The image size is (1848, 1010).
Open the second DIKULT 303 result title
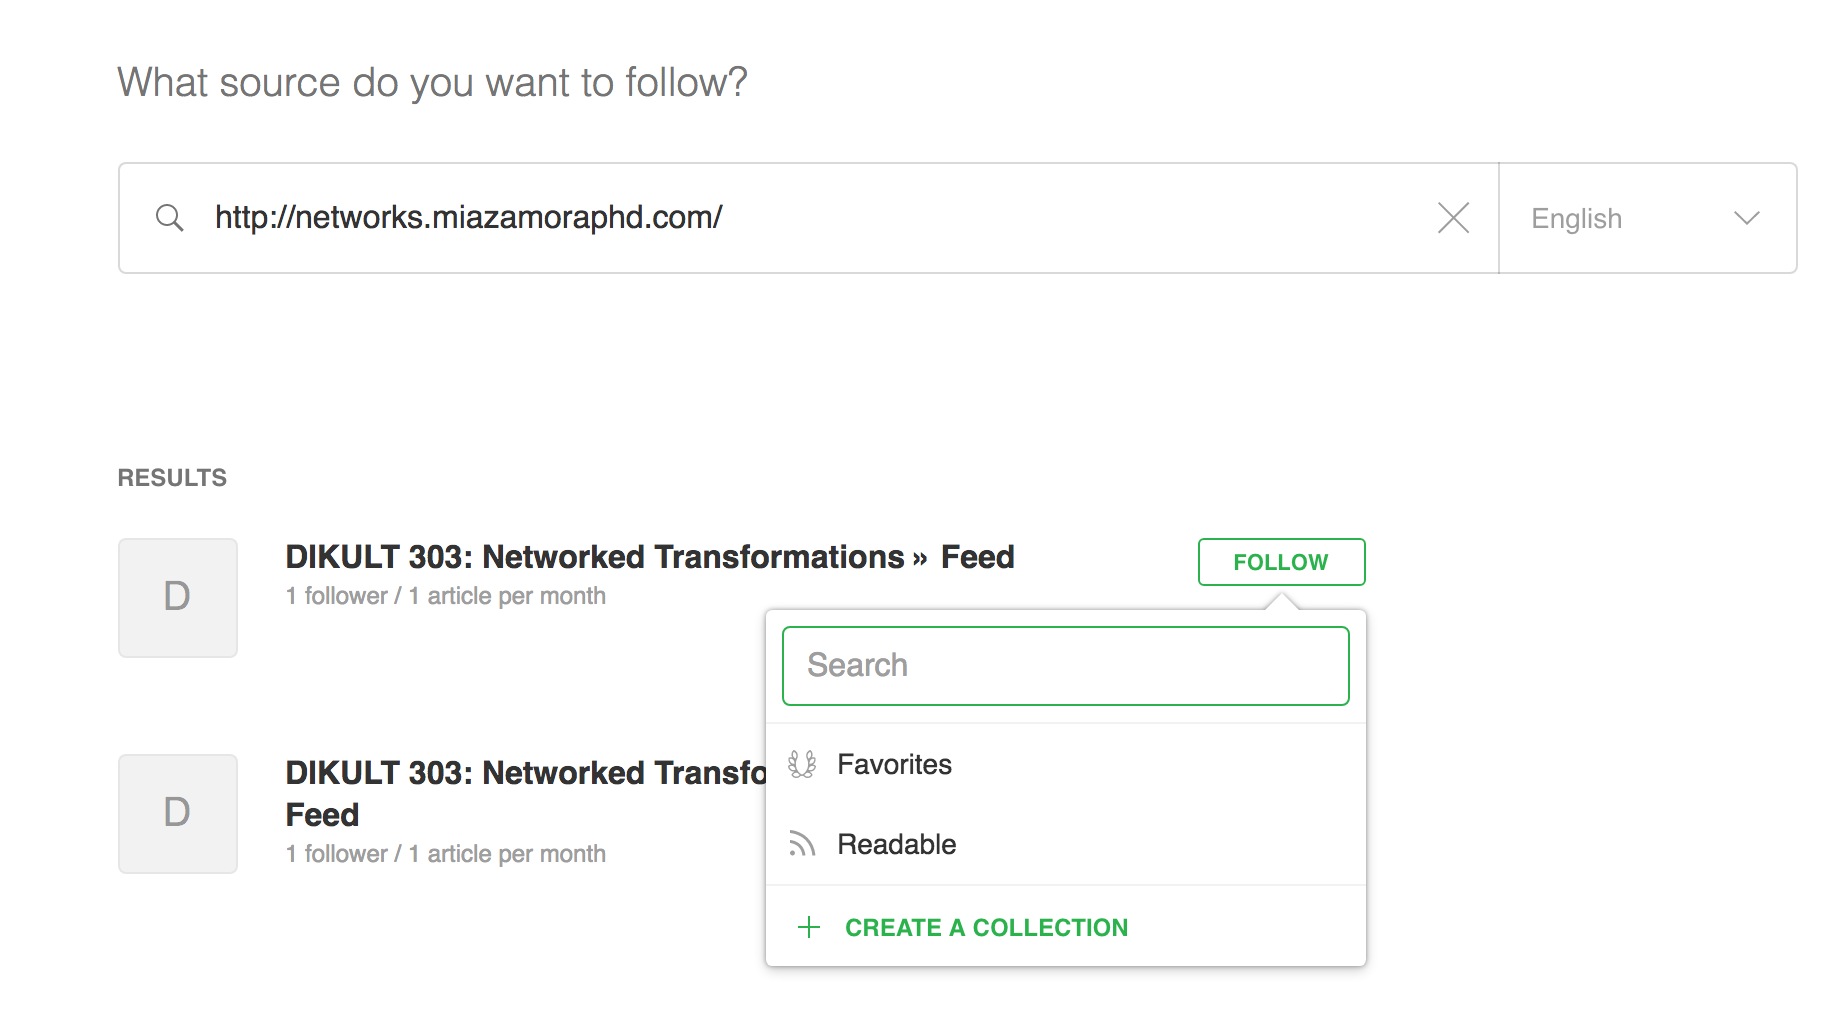(525, 774)
